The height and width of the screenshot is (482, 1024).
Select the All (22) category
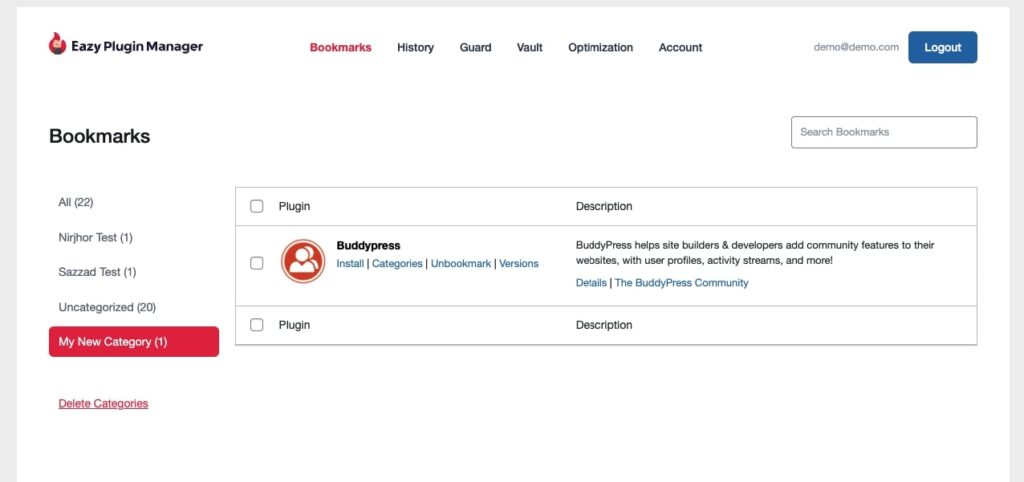coord(76,202)
